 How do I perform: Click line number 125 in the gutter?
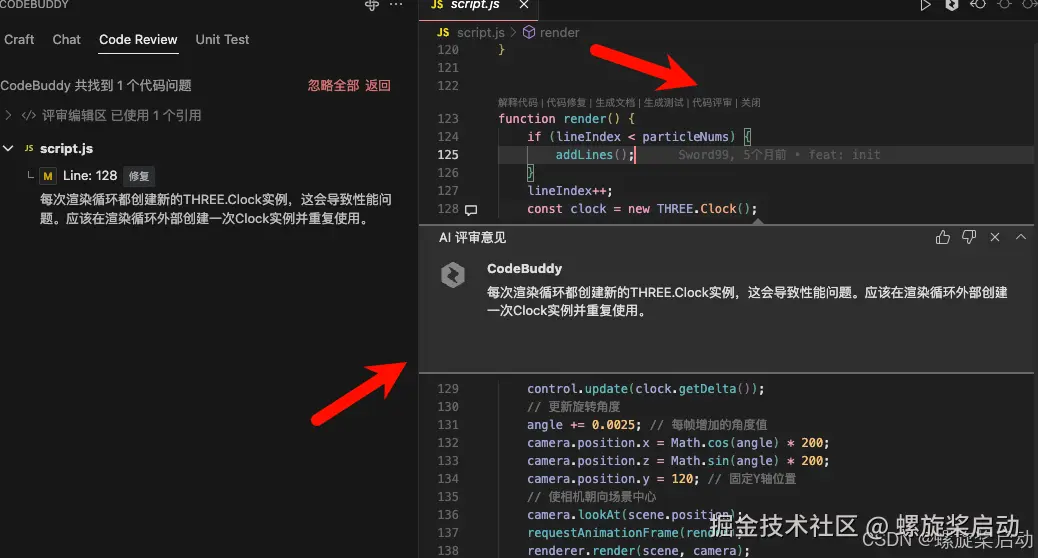448,155
